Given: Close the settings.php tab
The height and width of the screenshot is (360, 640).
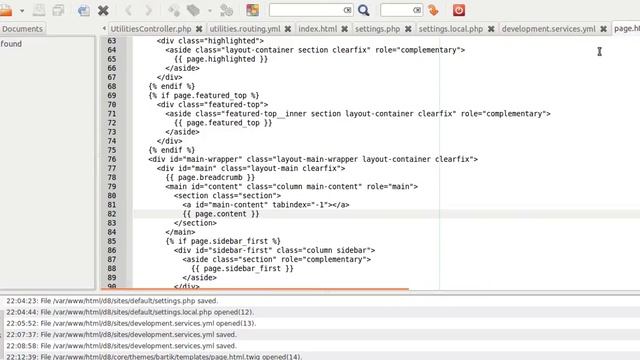Looking at the screenshot, I should pyautogui.click(x=408, y=29).
